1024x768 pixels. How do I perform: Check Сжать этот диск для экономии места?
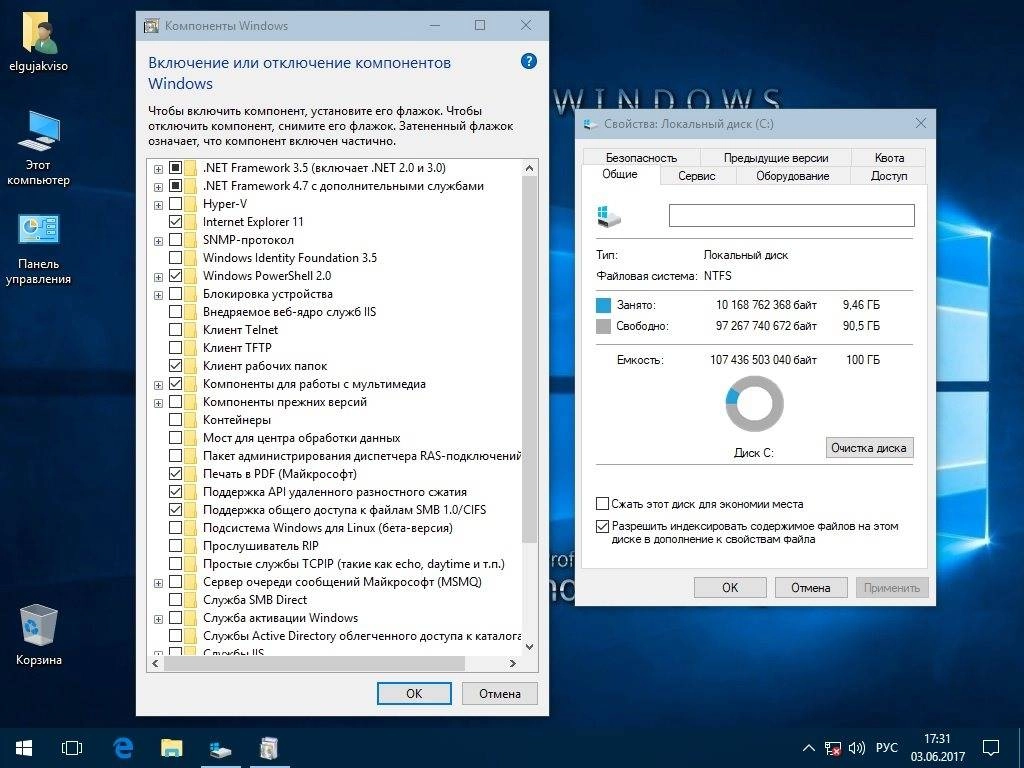tap(602, 504)
